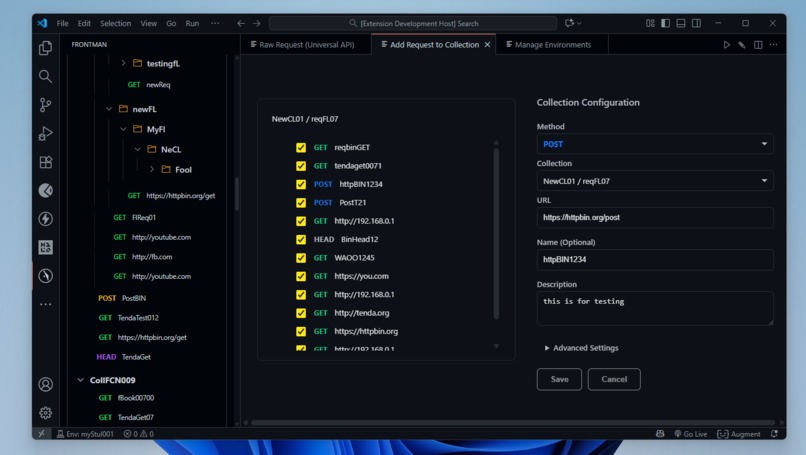
Task: Click the remote window icon in status bar
Action: point(42,434)
